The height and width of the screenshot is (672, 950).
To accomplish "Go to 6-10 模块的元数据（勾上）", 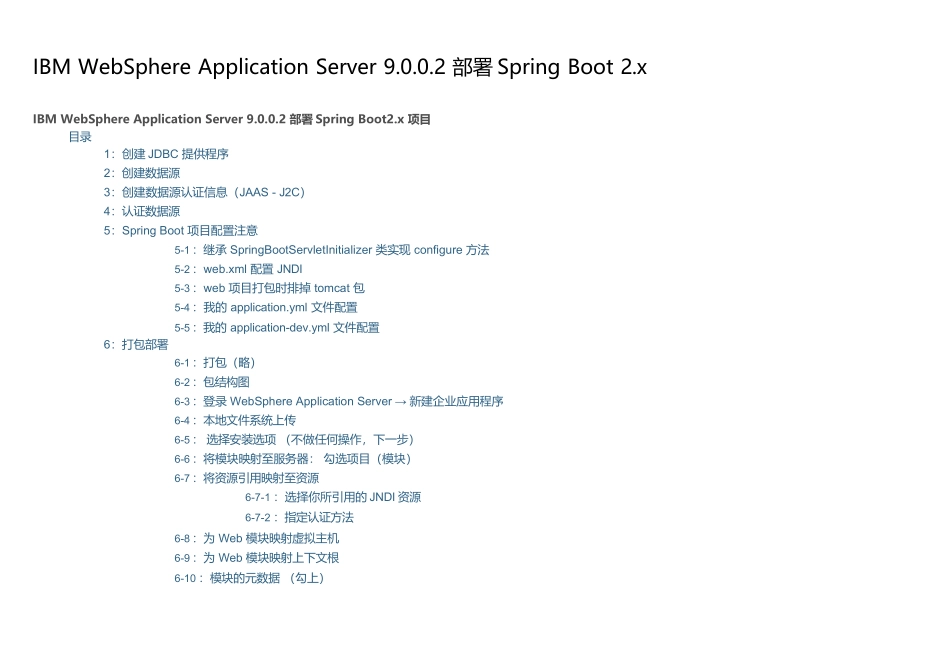I will coord(250,578).
